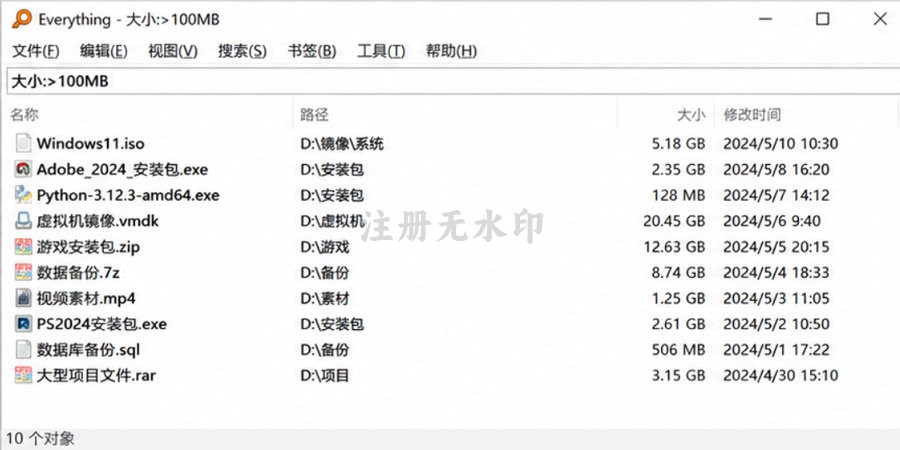
Task: Select file name Python-3.12.3-amd64.exe
Action: pos(128,195)
